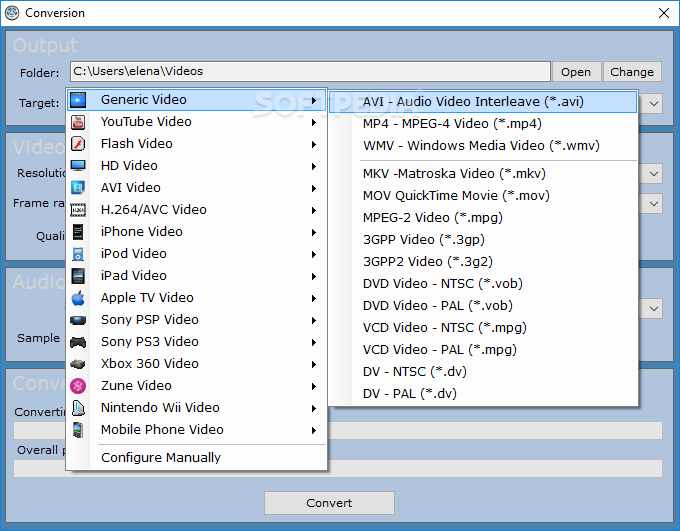Select iPad Video menu entry
The height and width of the screenshot is (531, 680).
pyautogui.click(x=196, y=276)
